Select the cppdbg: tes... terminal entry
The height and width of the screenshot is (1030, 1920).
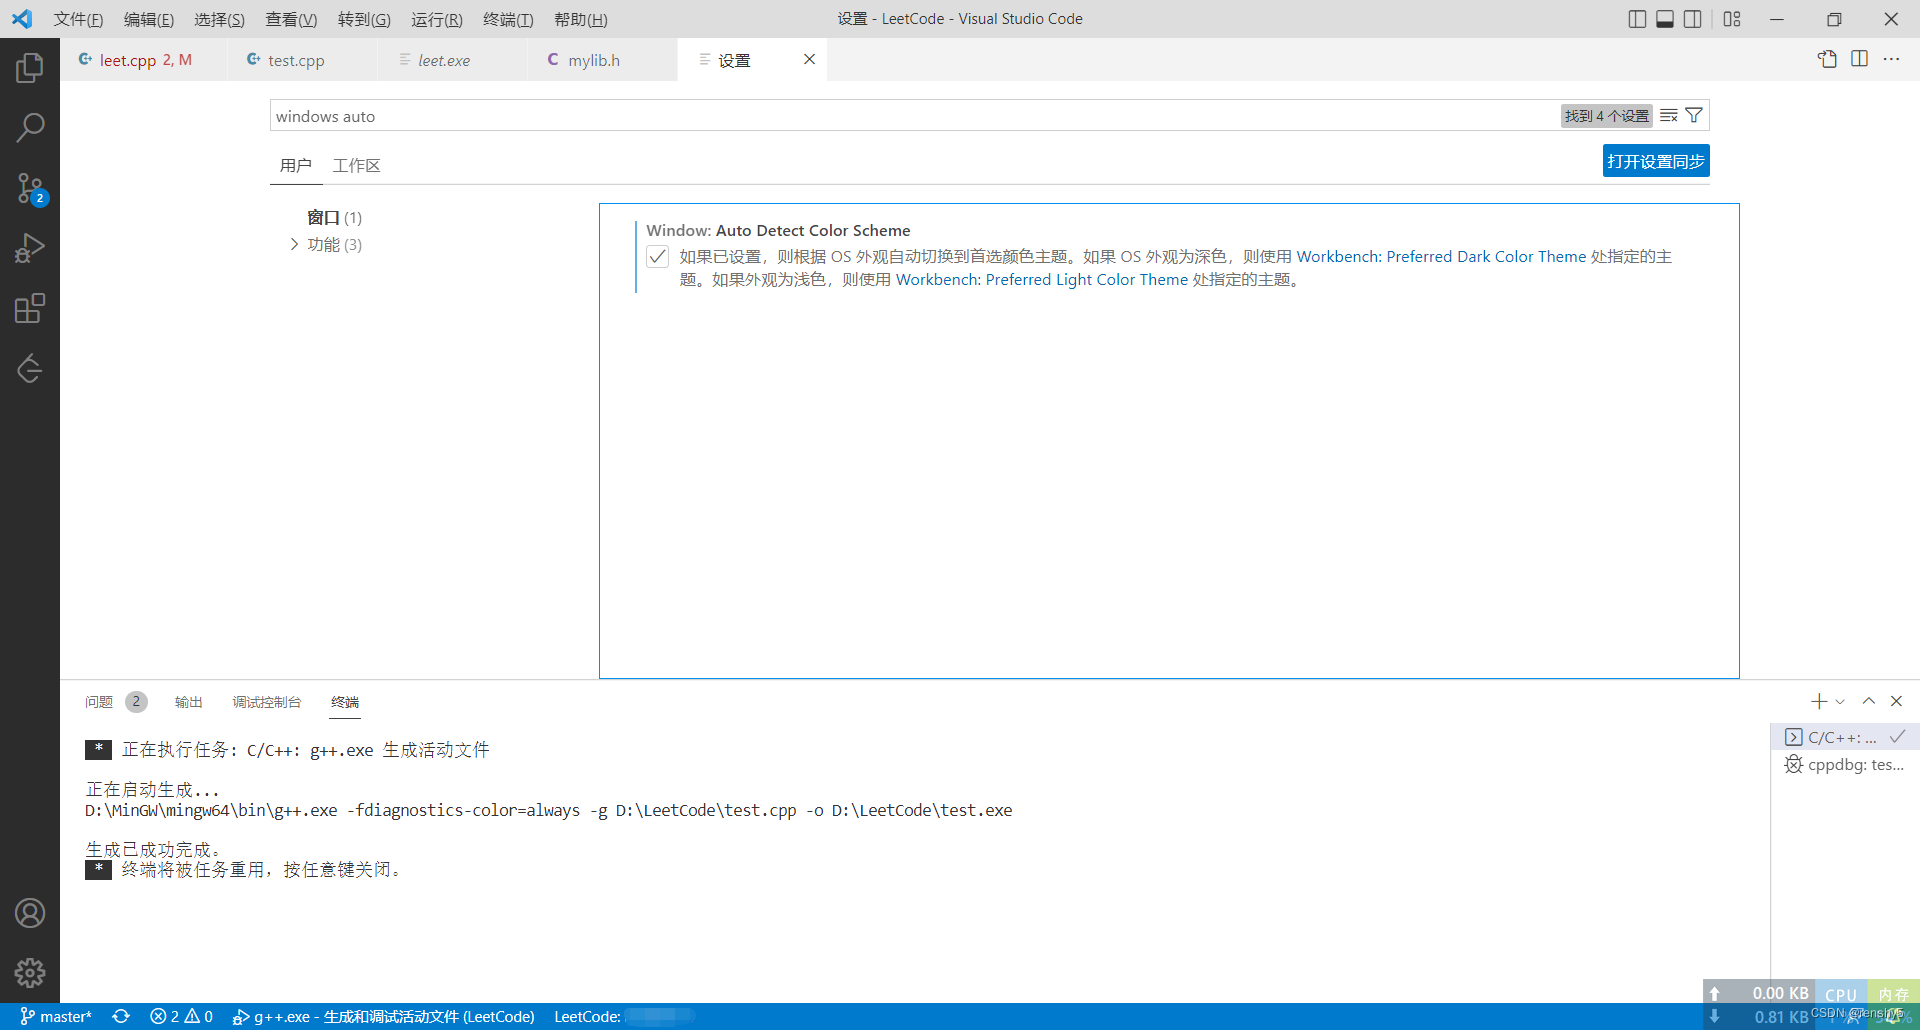(x=1843, y=764)
